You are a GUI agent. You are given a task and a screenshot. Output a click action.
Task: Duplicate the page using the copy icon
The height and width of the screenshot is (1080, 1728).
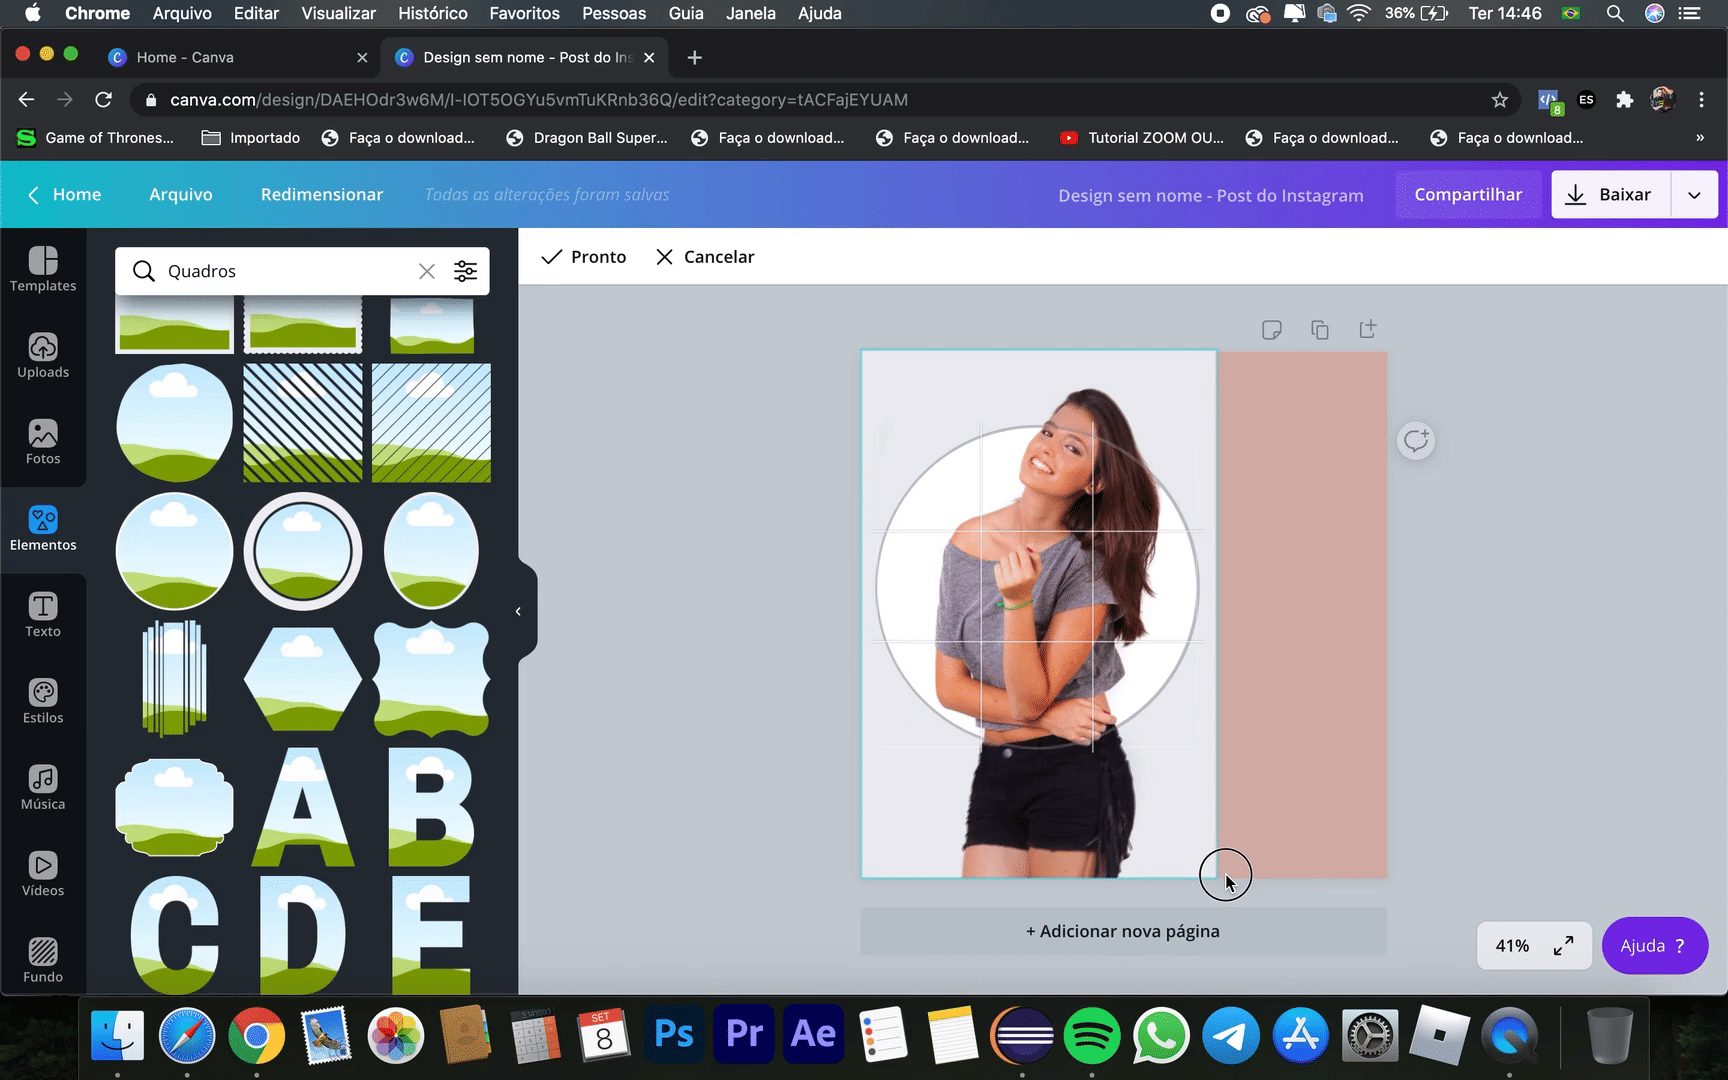click(1320, 330)
